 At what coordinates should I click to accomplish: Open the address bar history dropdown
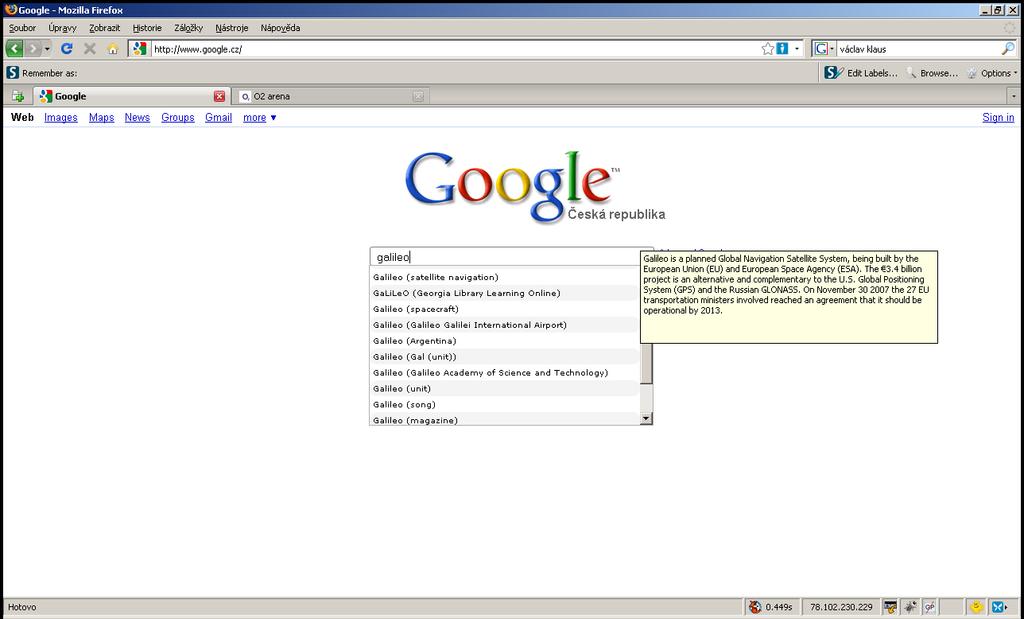pos(797,49)
